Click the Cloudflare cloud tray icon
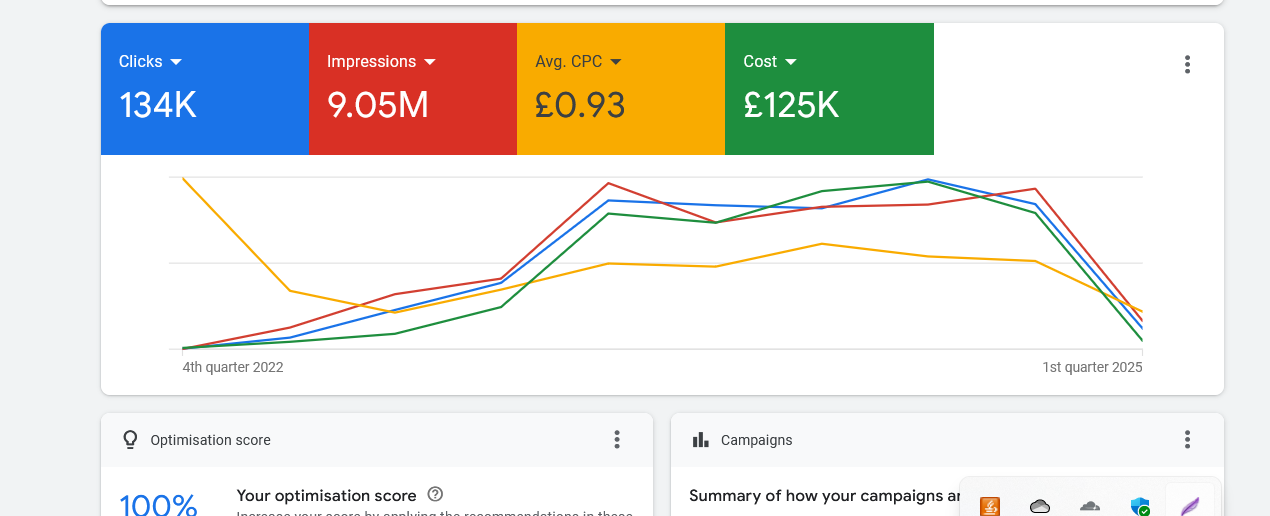The image size is (1270, 516). tap(1090, 506)
